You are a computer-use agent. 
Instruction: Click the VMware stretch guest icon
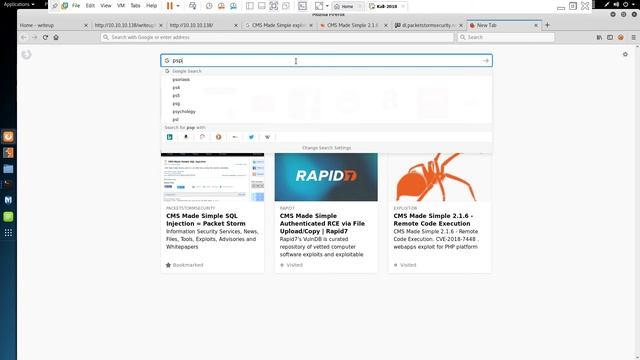[x=319, y=6]
